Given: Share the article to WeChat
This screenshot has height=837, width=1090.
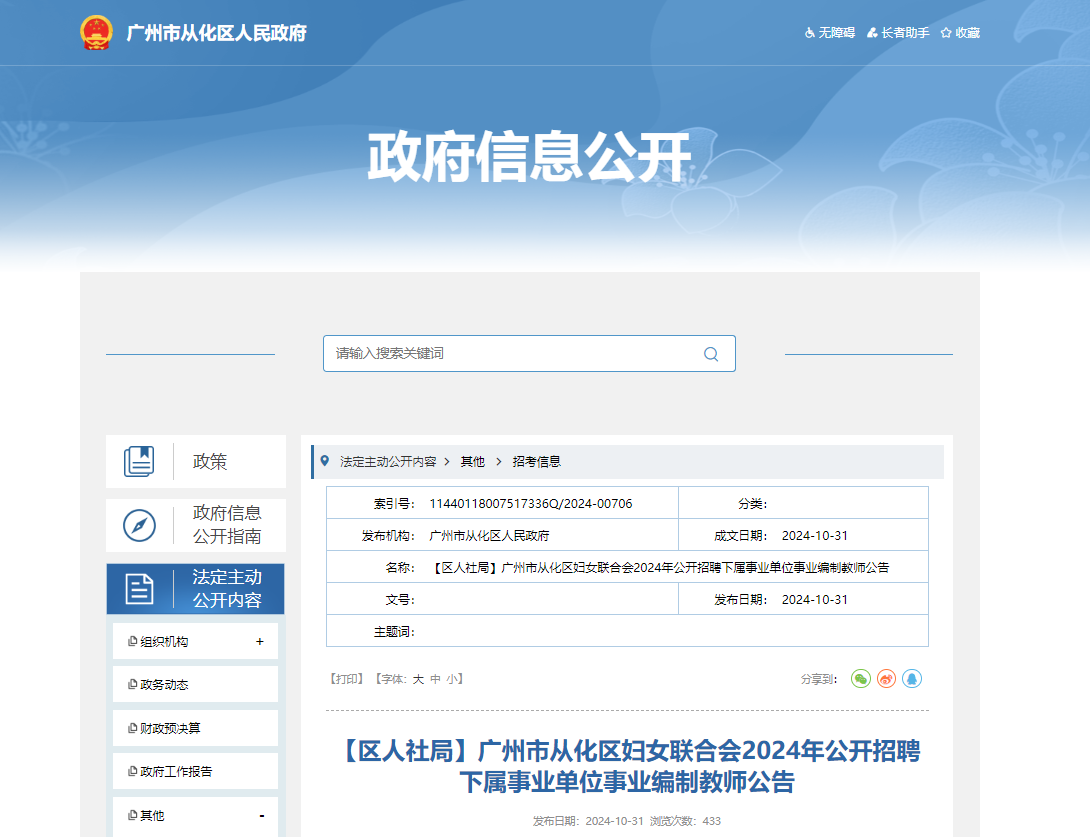Looking at the screenshot, I should (861, 679).
